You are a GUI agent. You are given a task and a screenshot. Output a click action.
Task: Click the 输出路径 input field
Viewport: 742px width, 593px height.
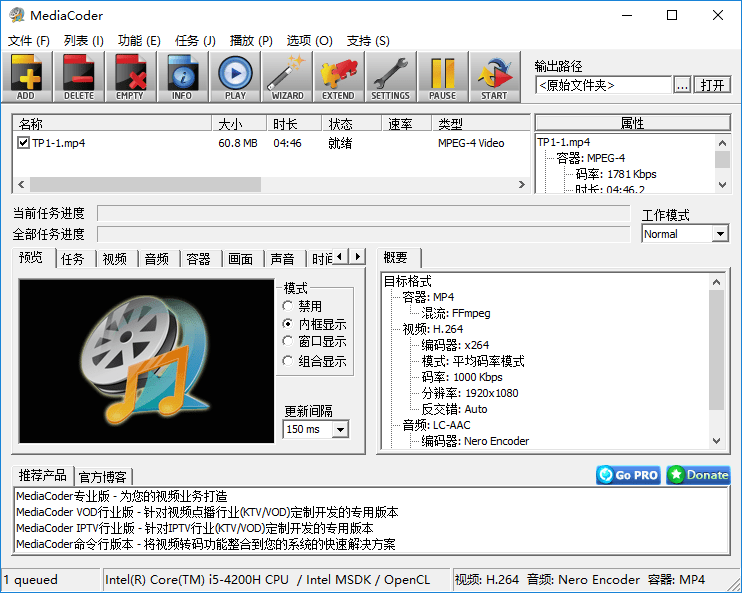pos(603,86)
